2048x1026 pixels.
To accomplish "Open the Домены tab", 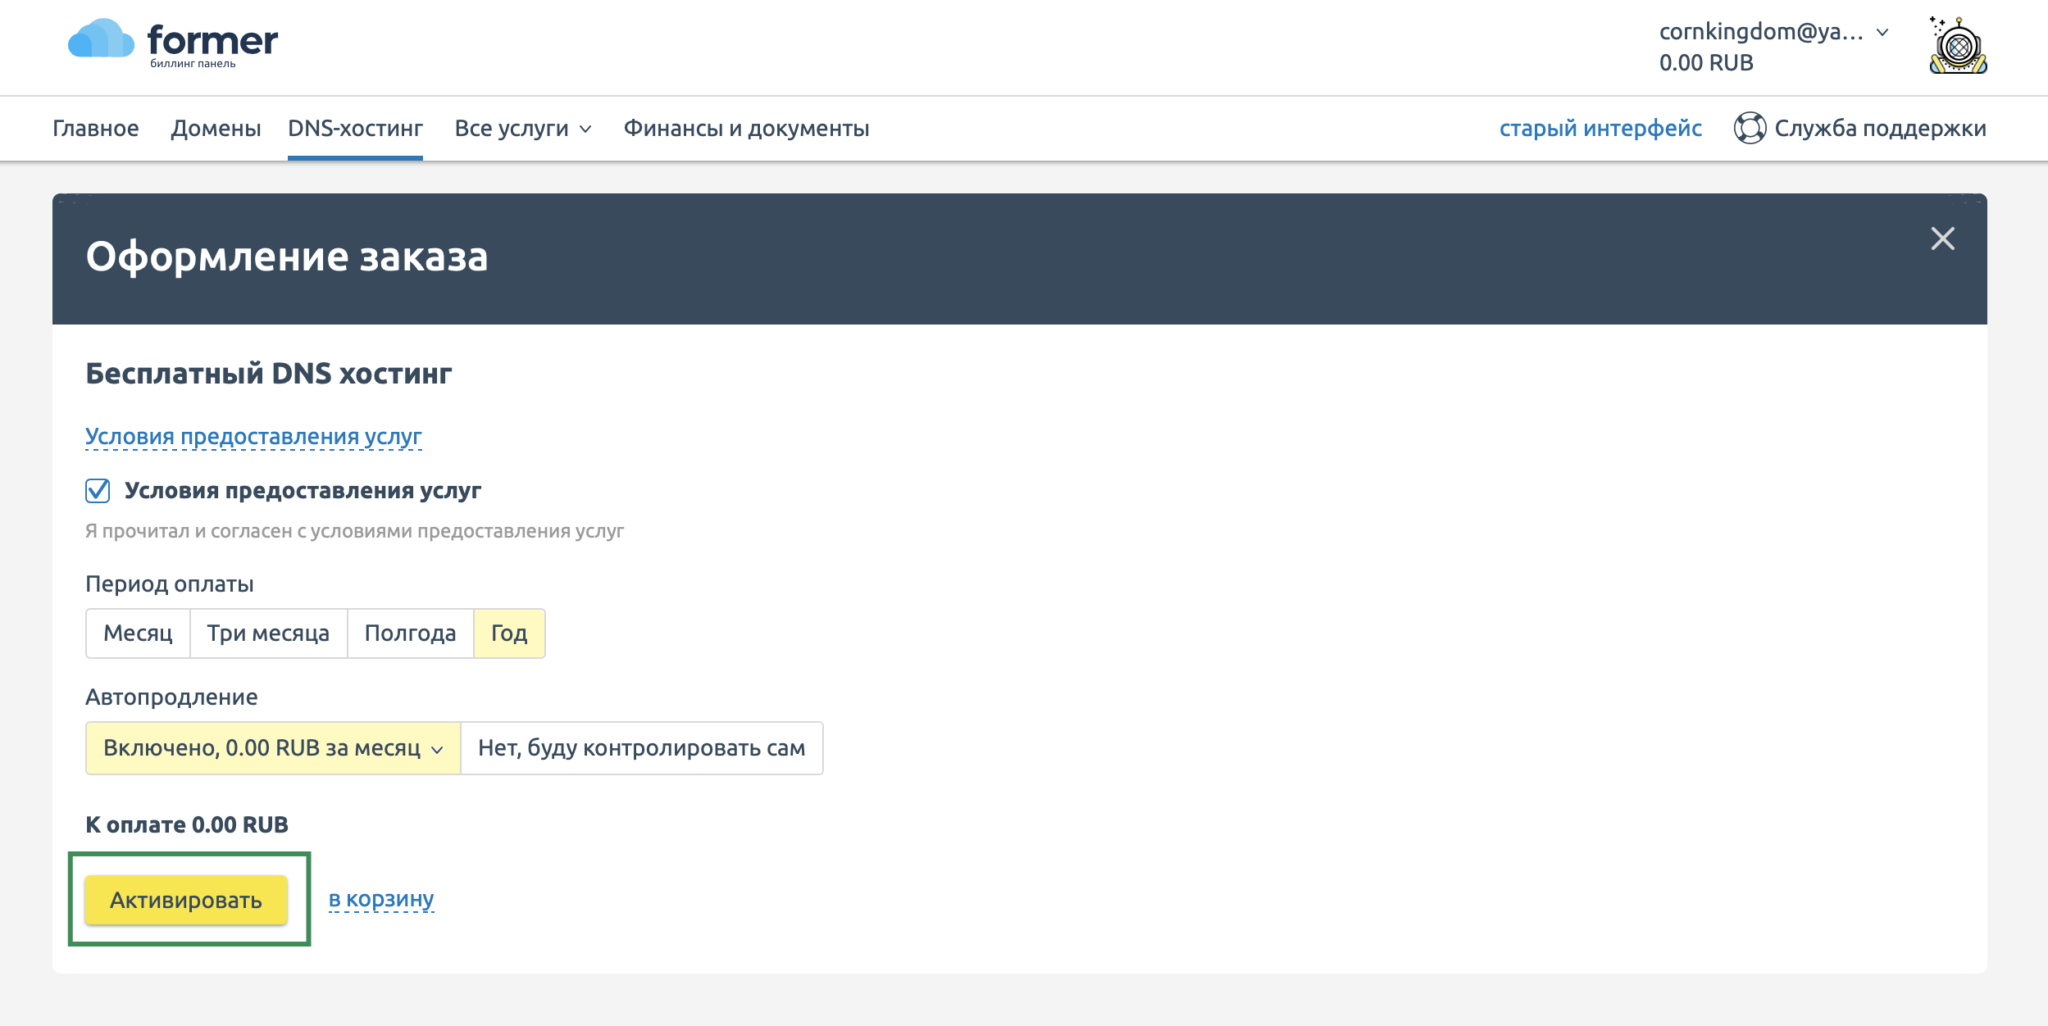I will [x=215, y=128].
